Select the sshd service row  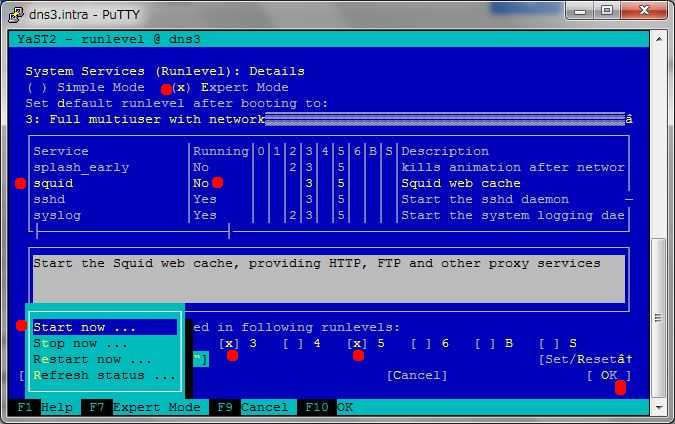click(x=328, y=199)
